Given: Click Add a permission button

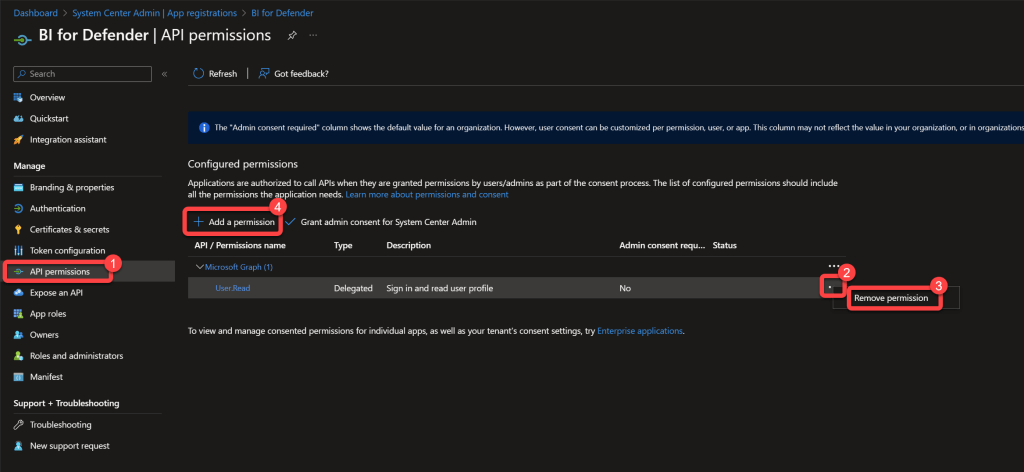Looking at the screenshot, I should [234, 221].
